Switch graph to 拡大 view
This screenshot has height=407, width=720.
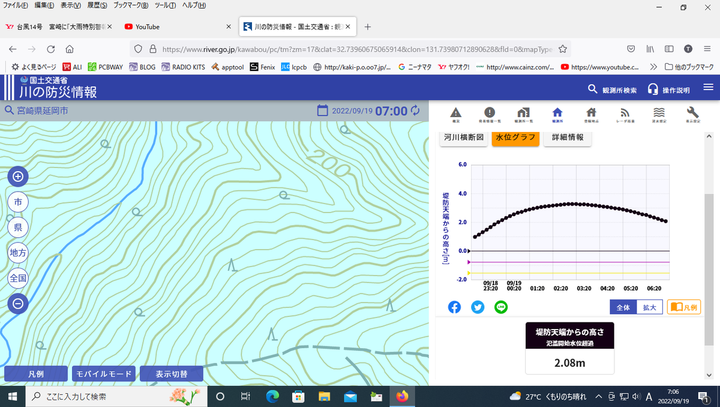pyautogui.click(x=649, y=307)
